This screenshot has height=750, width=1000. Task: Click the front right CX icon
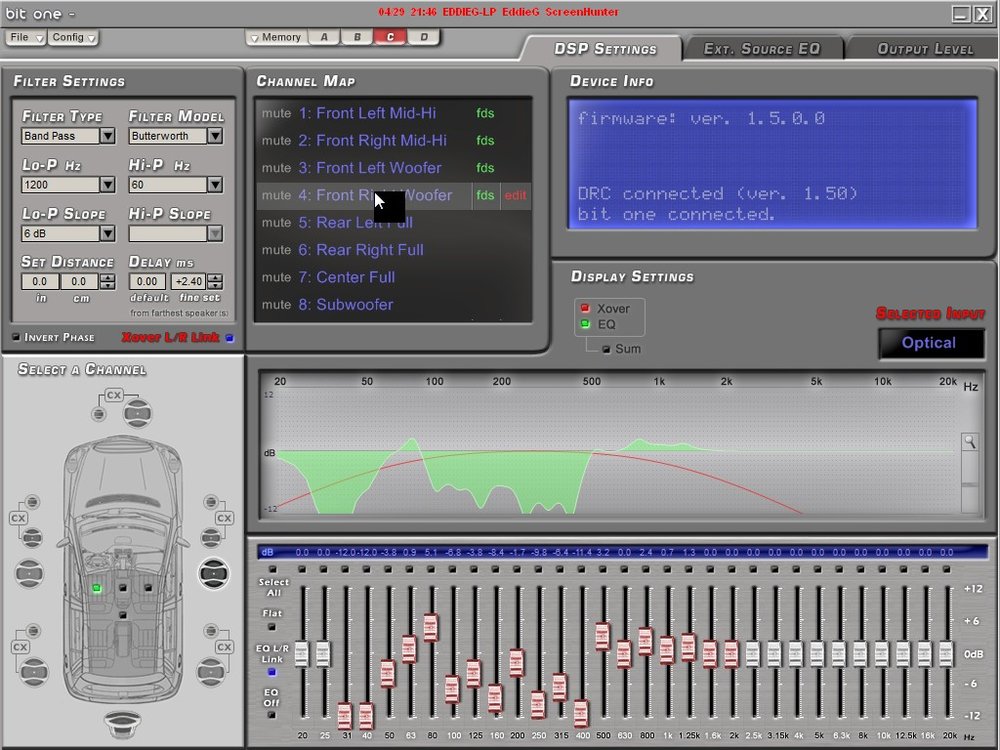(x=224, y=518)
